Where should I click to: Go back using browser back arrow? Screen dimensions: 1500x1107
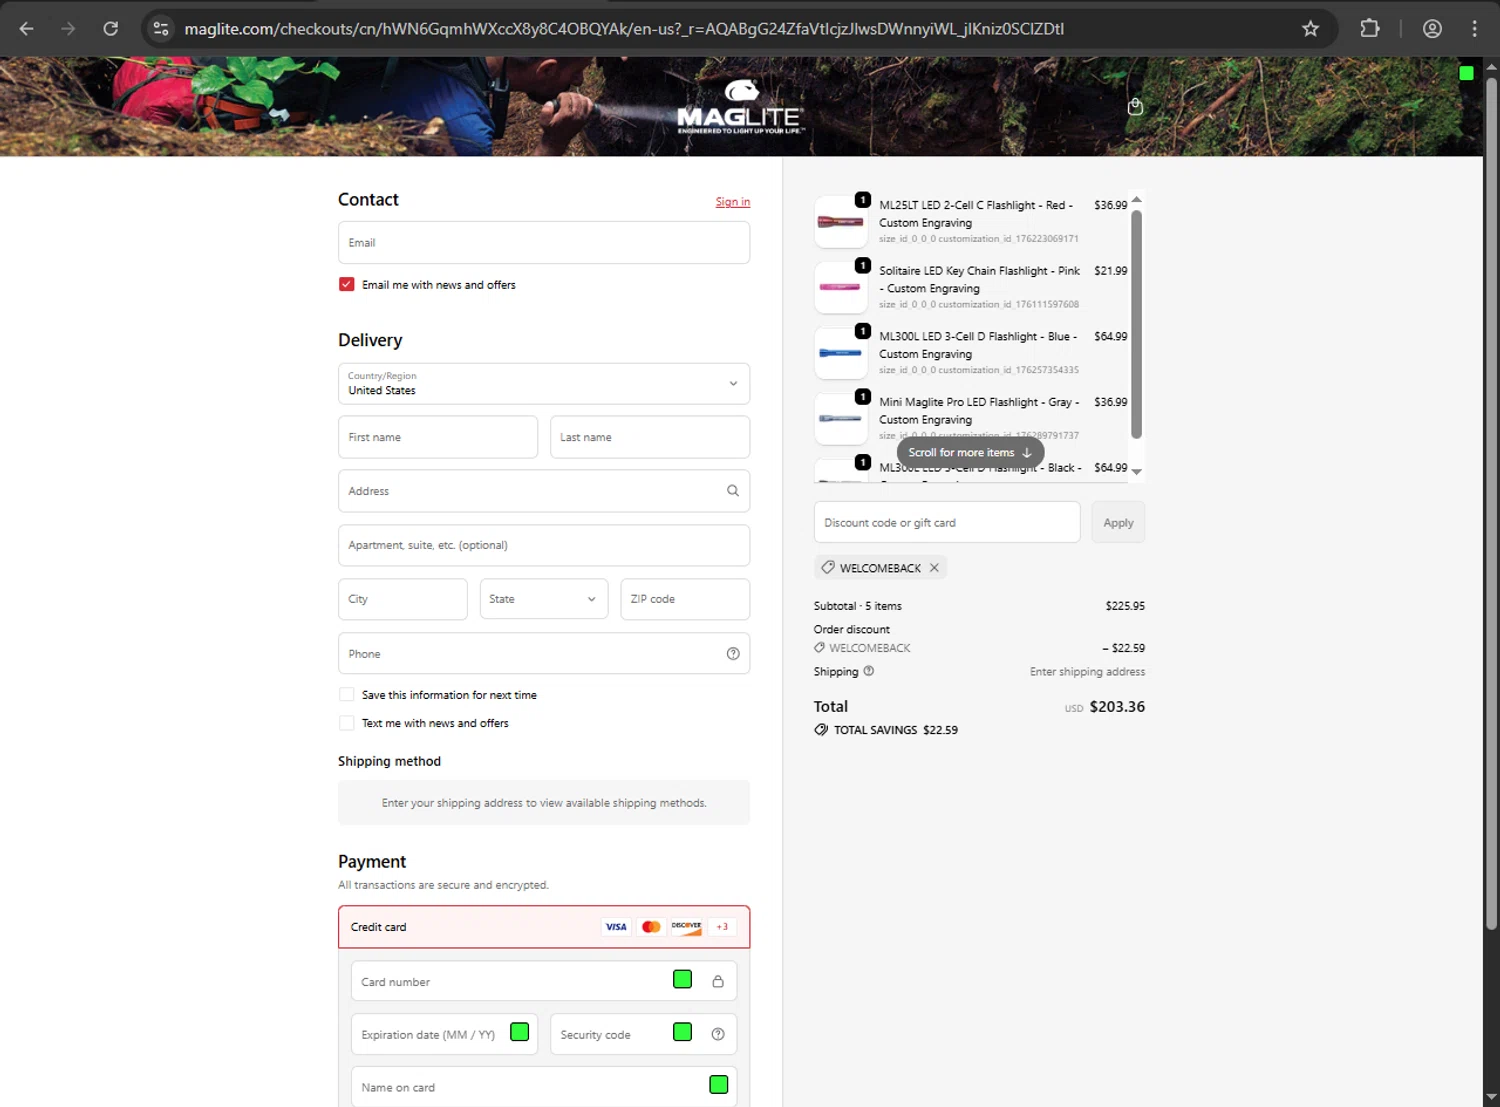(x=27, y=29)
